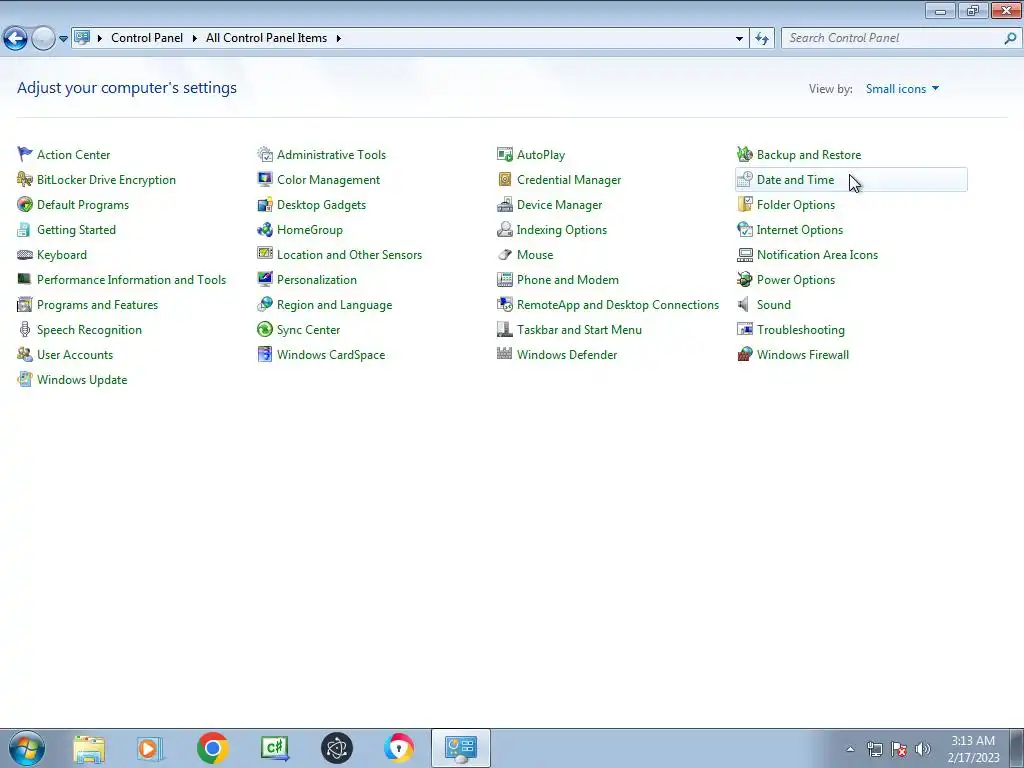Open the Phone and Modem link
This screenshot has height=768, width=1024.
568,280
